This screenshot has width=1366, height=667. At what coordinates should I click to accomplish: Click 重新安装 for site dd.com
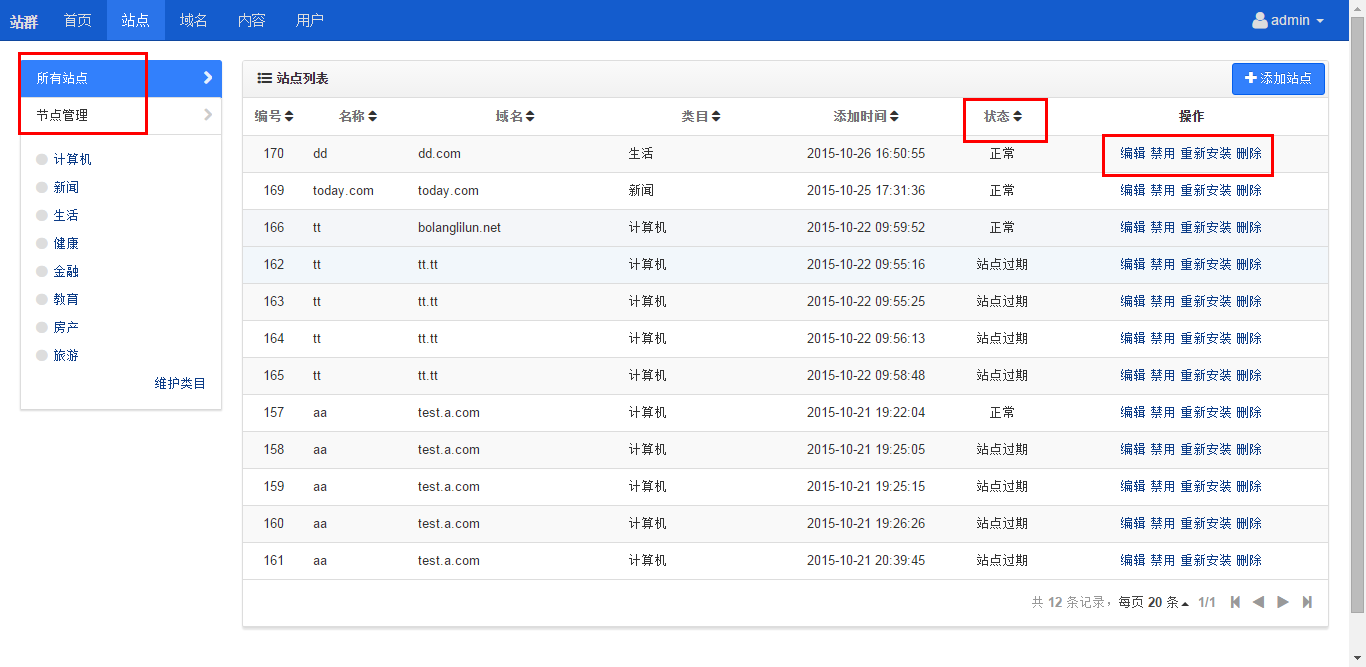1206,154
